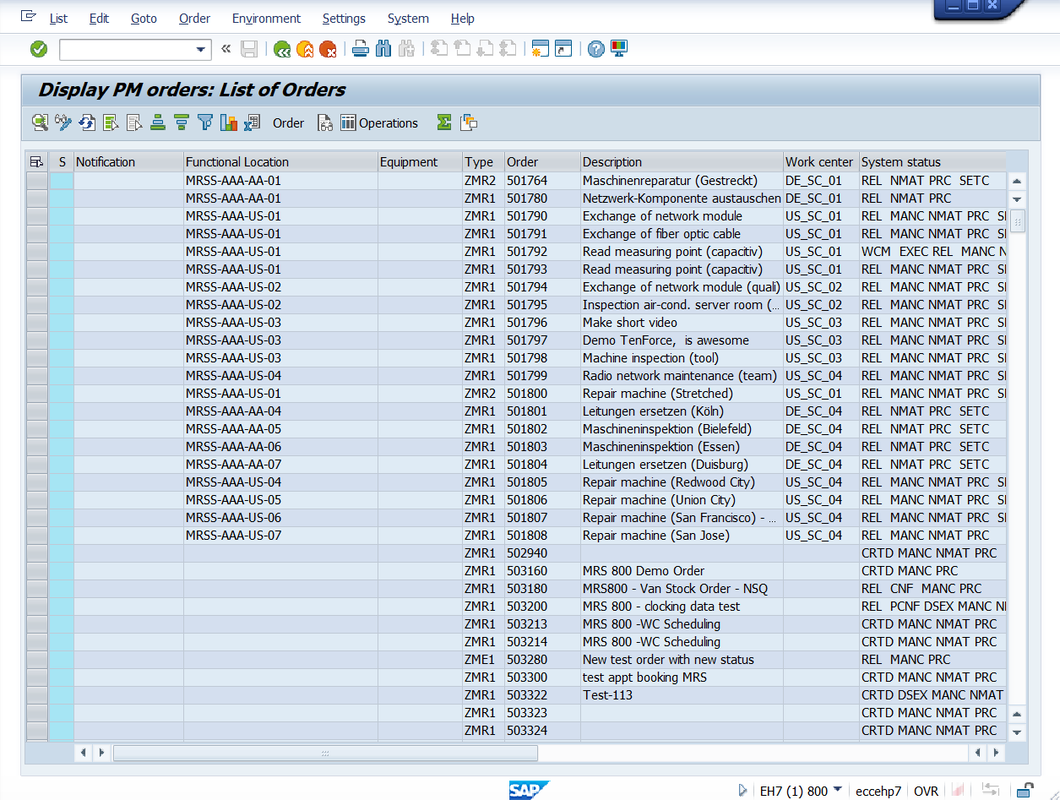
Task: Toggle row selector for order 501790
Action: [x=37, y=216]
